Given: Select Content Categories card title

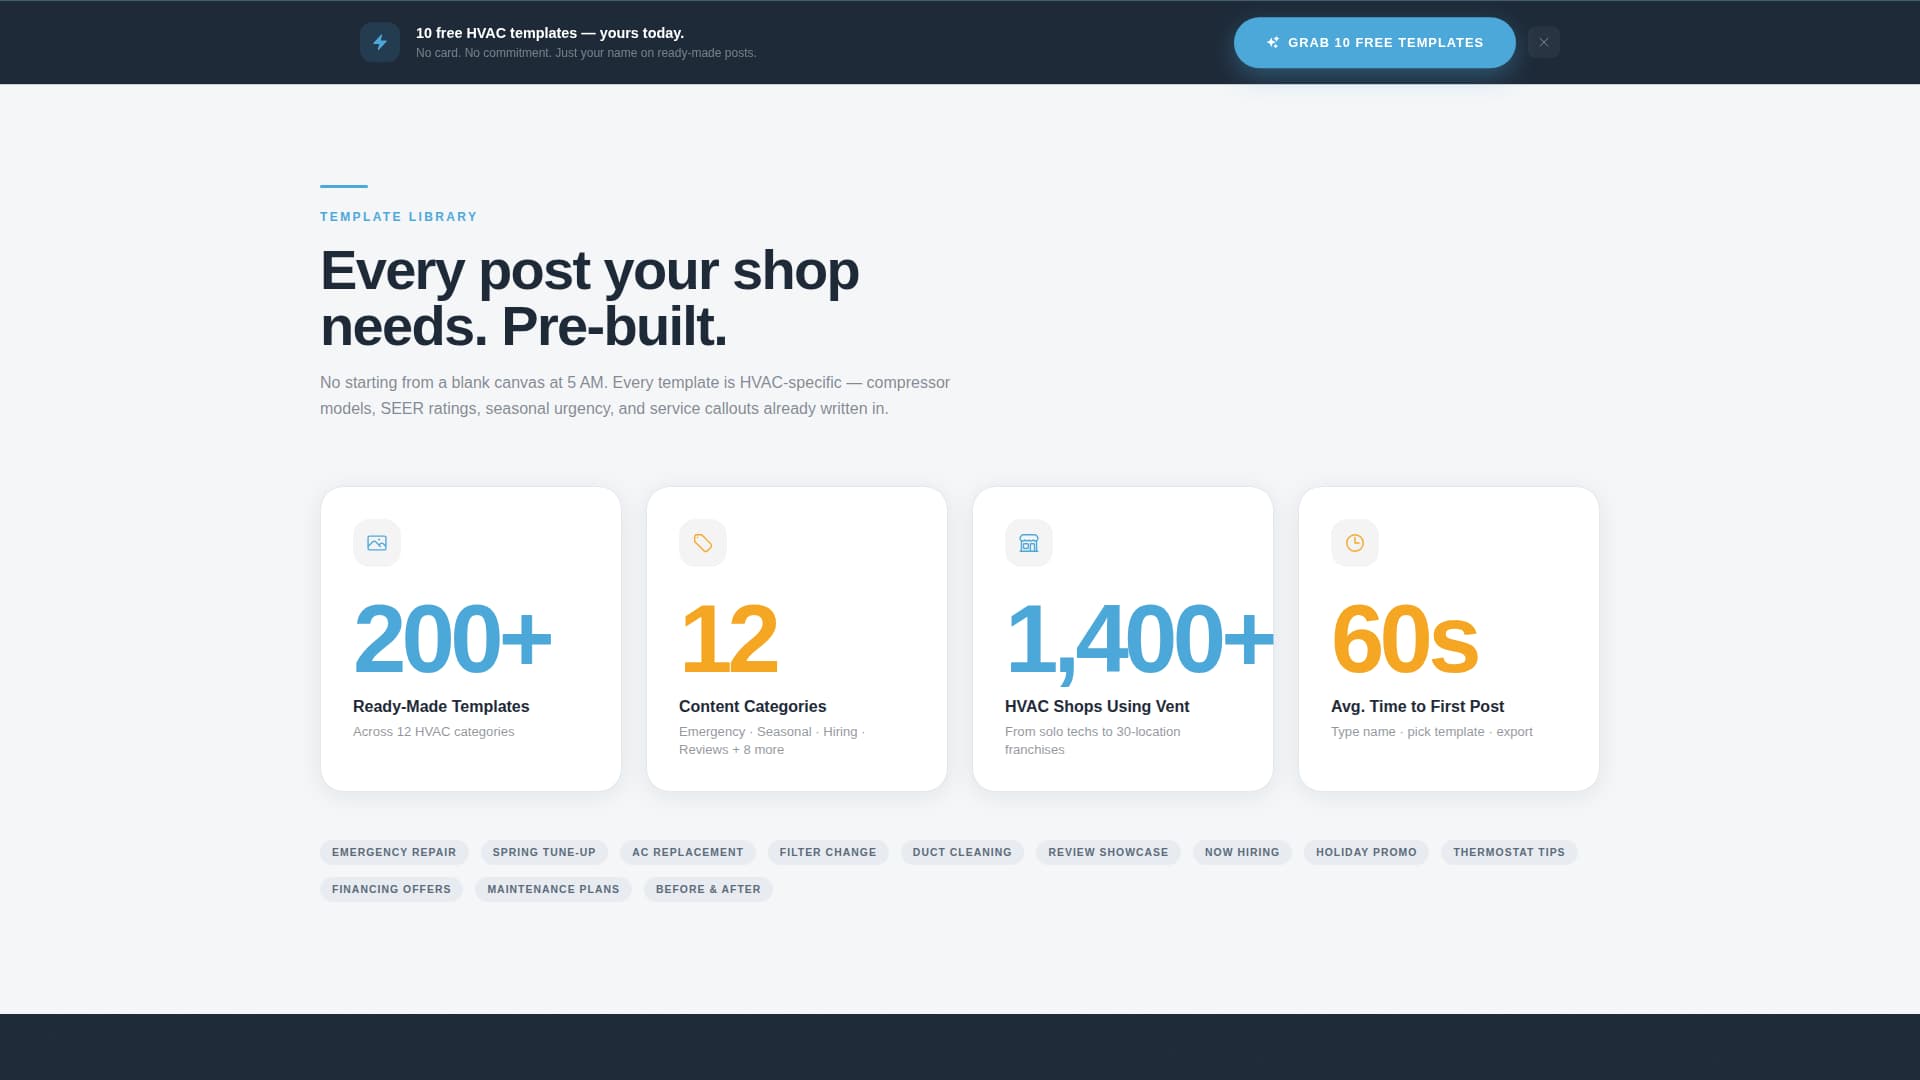Looking at the screenshot, I should pyautogui.click(x=752, y=706).
